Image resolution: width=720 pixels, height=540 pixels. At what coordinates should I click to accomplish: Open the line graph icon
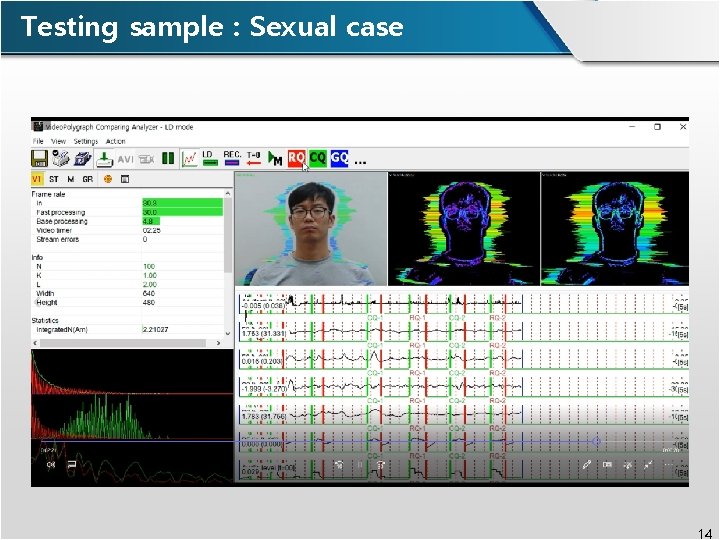[x=190, y=159]
